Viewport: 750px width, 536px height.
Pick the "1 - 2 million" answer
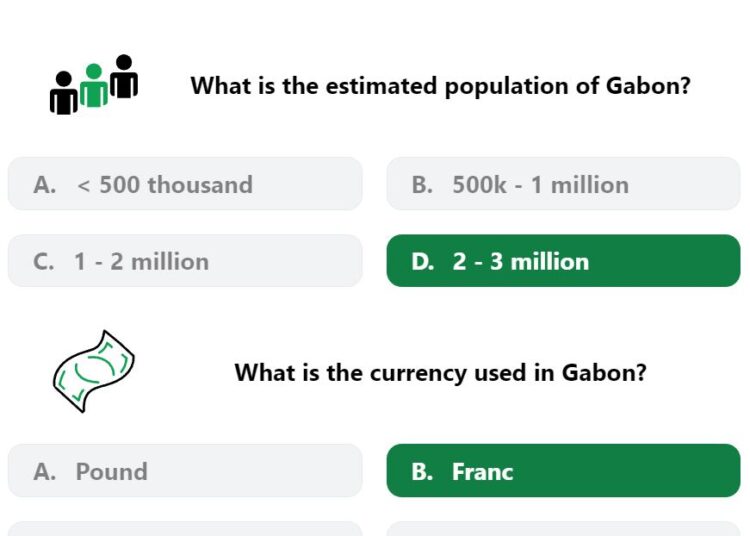coord(185,261)
